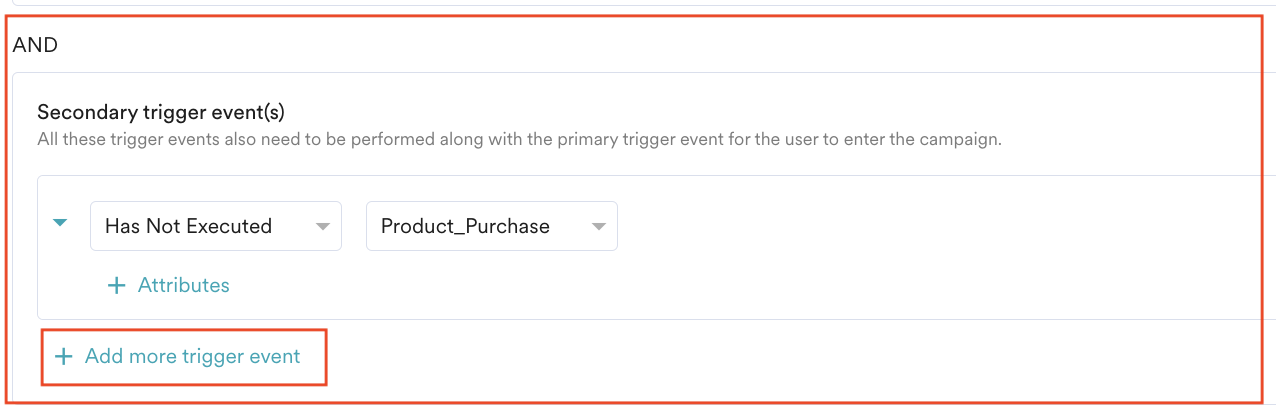Click the Attributes link
1276x408 pixels.
click(183, 285)
